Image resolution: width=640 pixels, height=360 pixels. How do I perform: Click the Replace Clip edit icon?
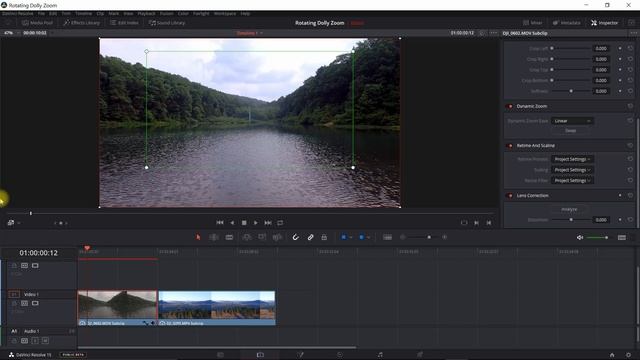pyautogui.click(x=277, y=237)
